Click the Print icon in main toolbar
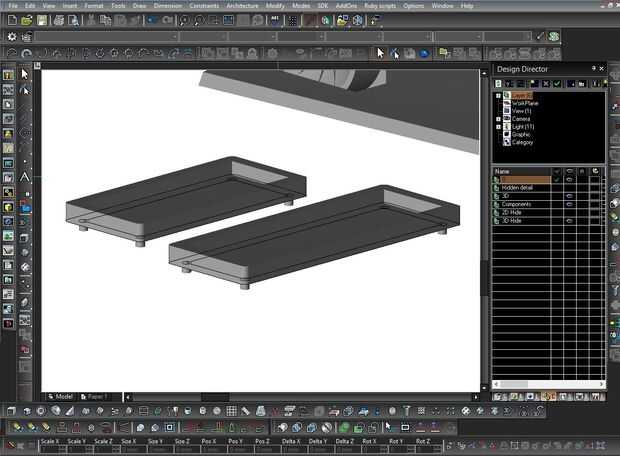620x456 pixels. pos(61,20)
